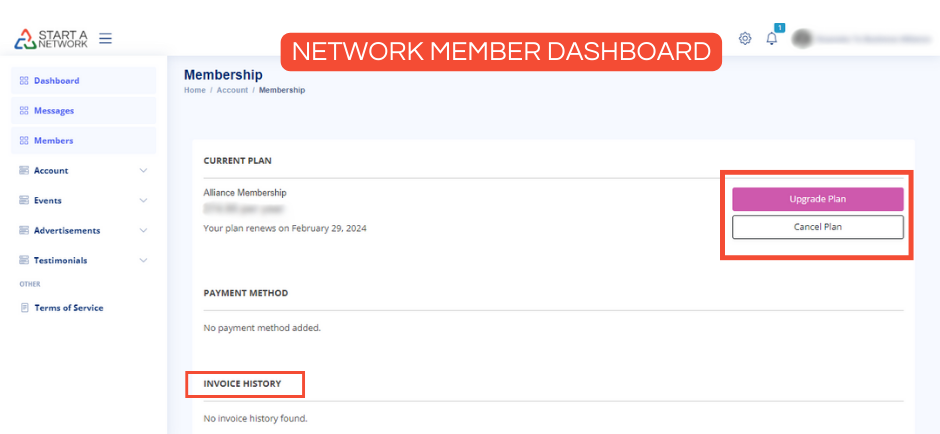Expand the Advertisements chevron in sidebar
The width and height of the screenshot is (940, 434).
click(x=143, y=231)
